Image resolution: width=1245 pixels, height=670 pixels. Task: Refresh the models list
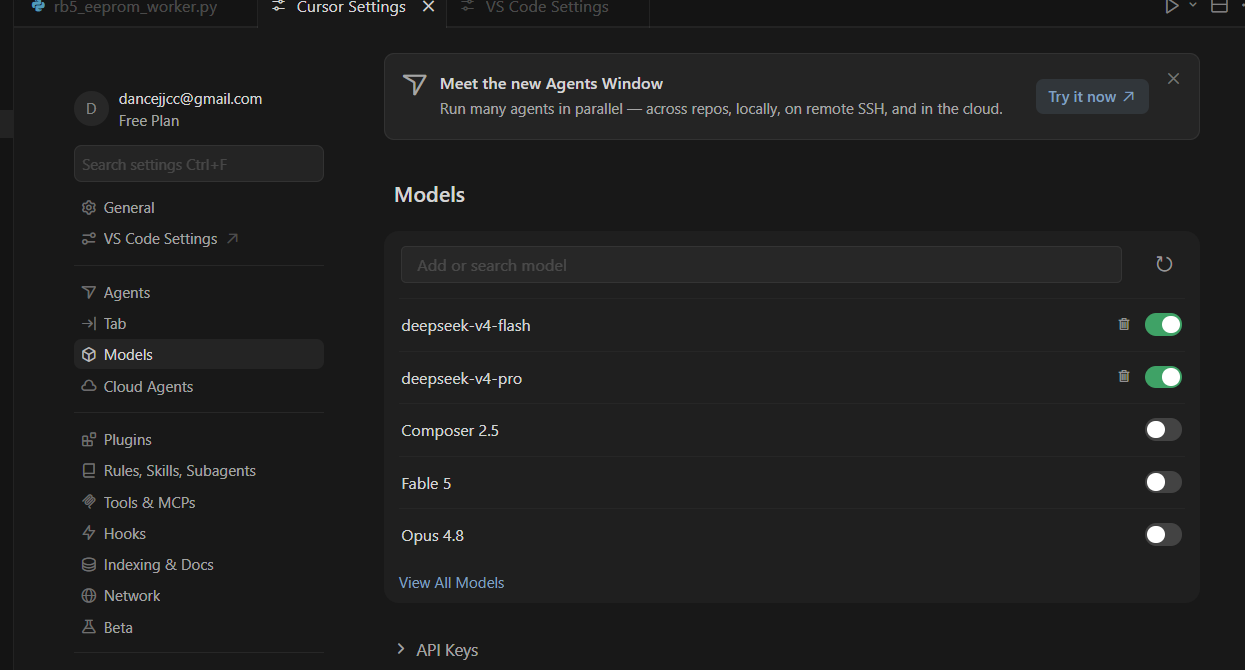coord(1164,264)
